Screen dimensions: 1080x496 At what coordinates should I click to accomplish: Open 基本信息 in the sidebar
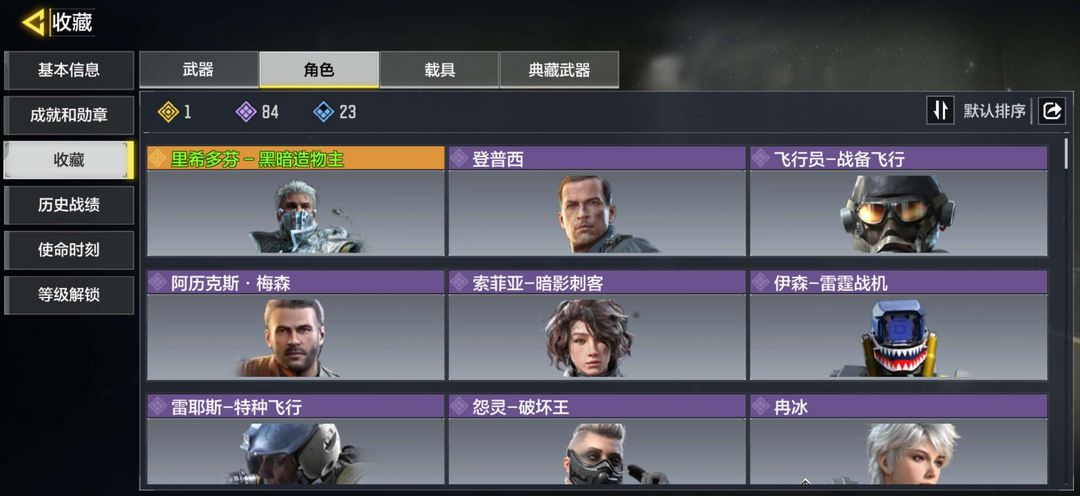69,70
